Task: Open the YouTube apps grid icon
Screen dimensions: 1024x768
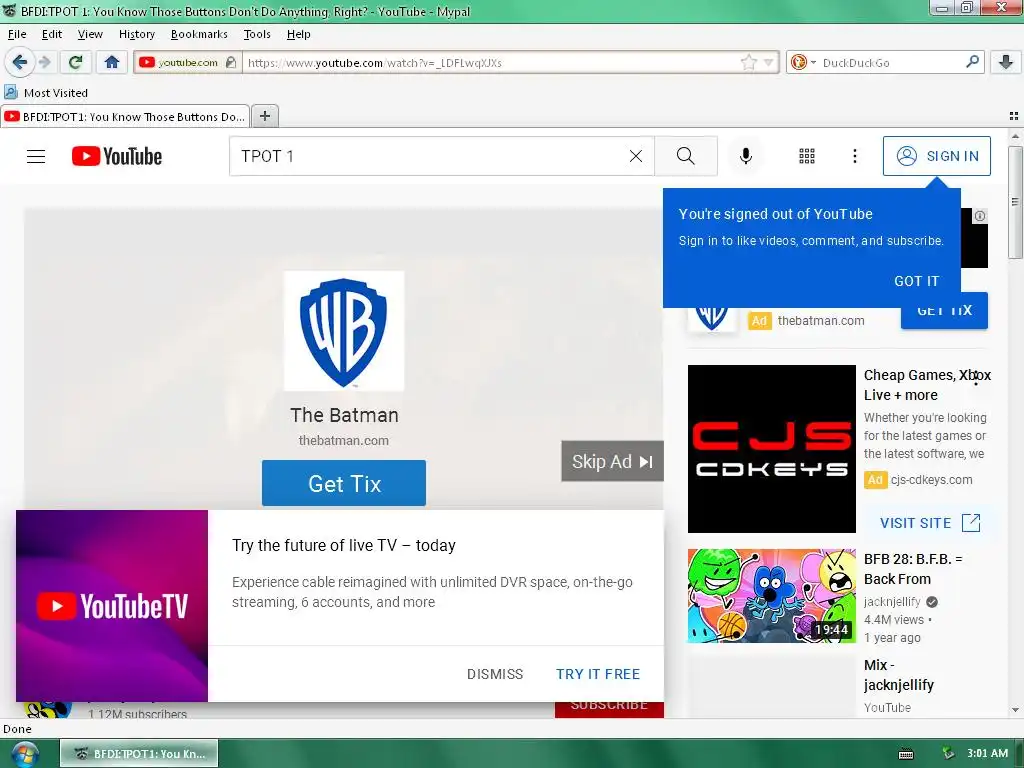Action: pos(807,156)
